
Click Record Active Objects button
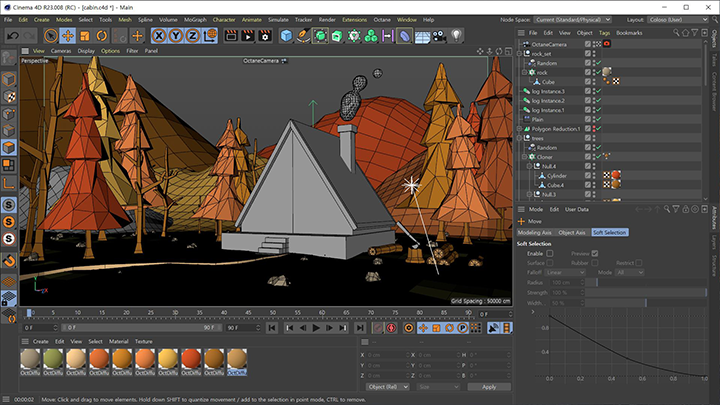(378, 328)
